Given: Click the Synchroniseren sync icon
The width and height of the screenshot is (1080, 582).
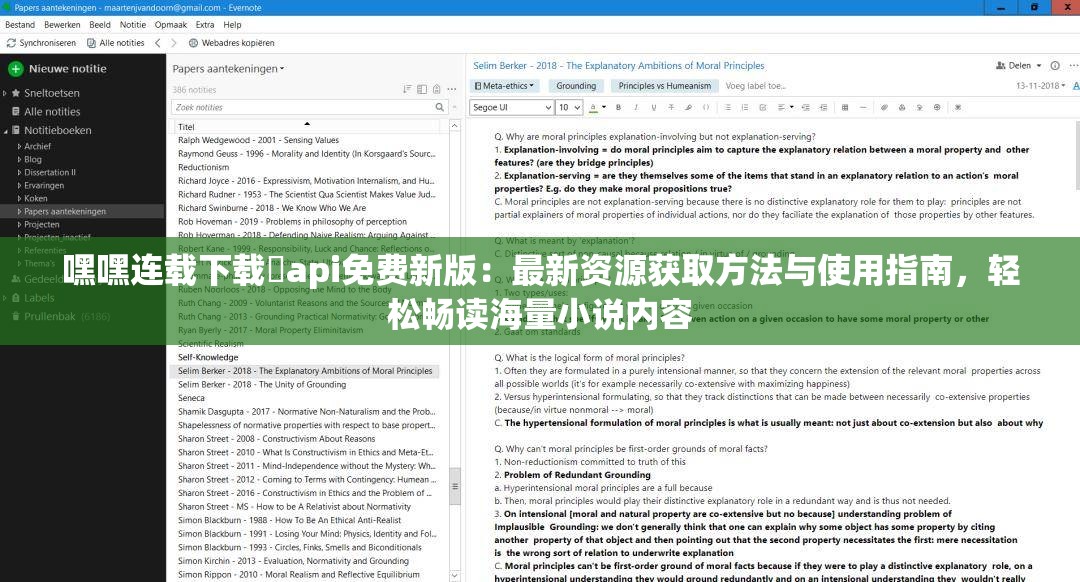Looking at the screenshot, I should [x=10, y=43].
